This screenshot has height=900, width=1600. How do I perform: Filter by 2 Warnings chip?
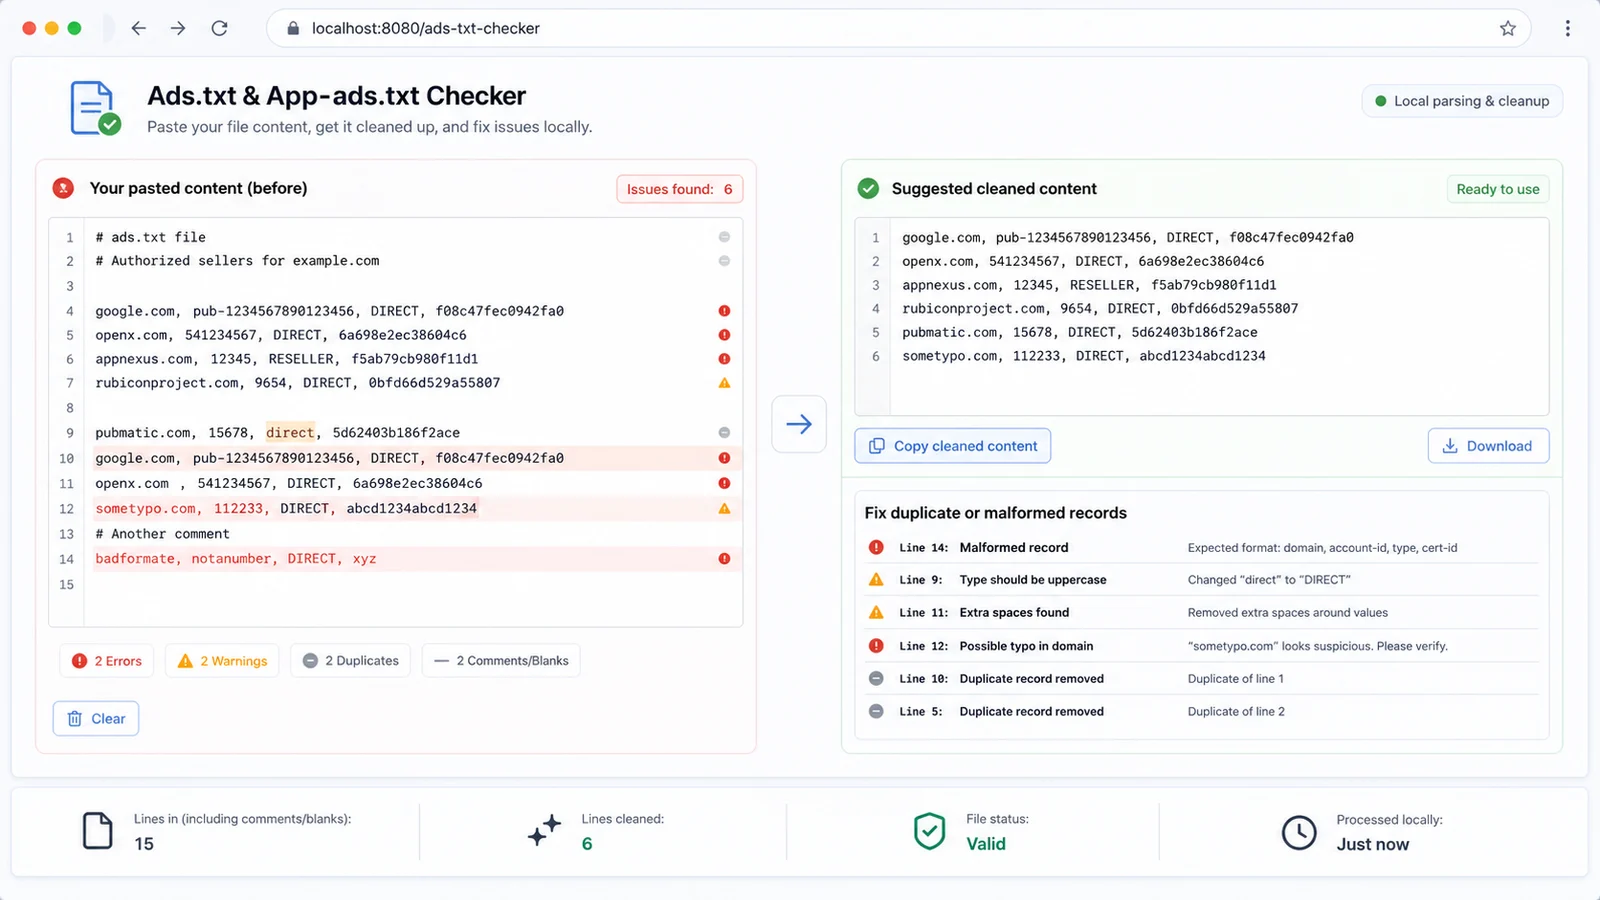point(222,661)
